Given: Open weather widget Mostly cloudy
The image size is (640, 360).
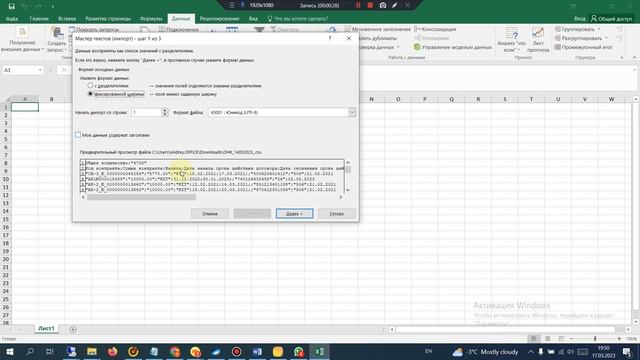Looking at the screenshot, I should pos(485,351).
